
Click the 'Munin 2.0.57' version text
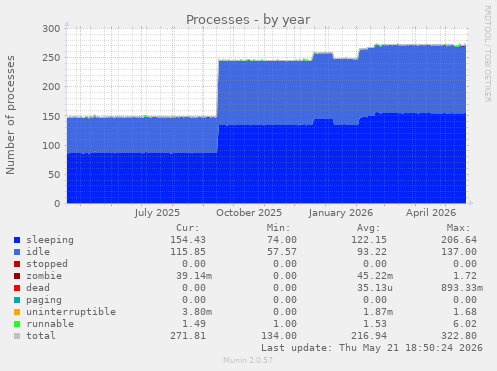[248, 360]
